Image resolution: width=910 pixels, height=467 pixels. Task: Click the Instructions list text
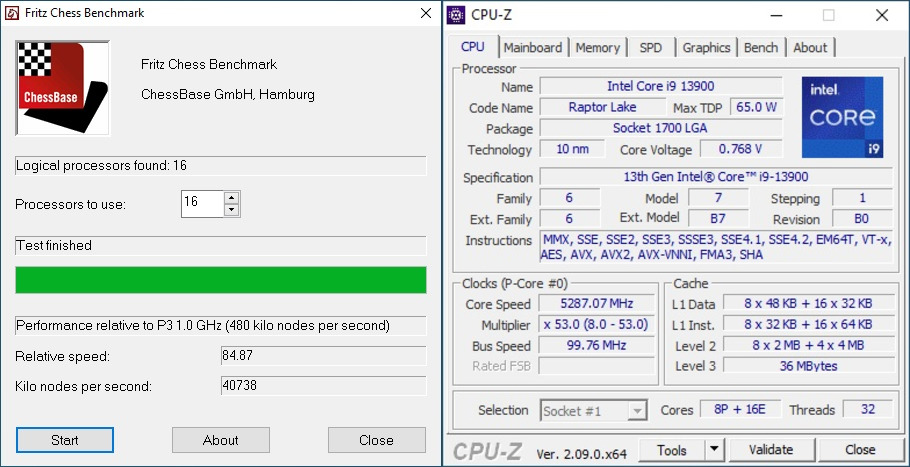716,247
